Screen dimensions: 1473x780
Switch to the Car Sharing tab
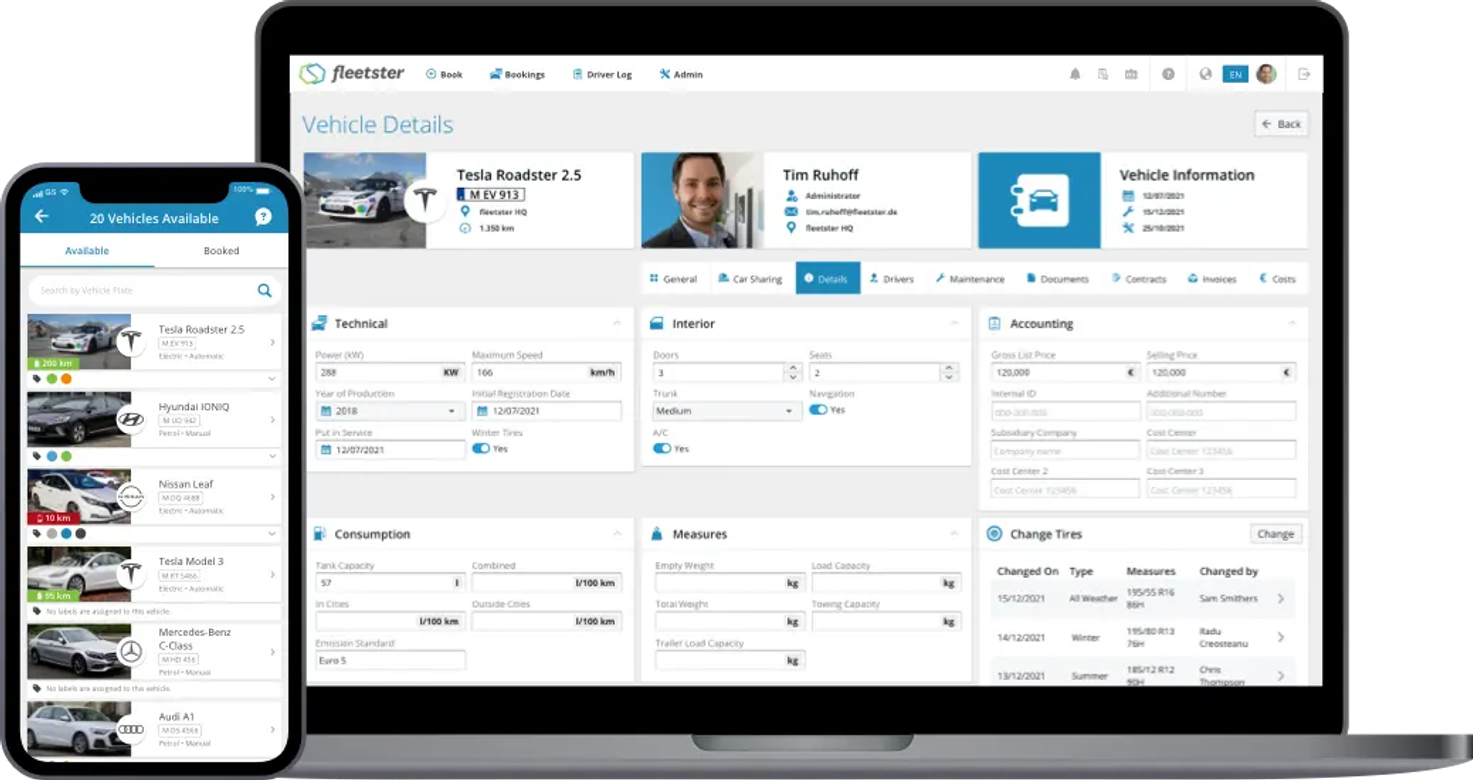click(751, 279)
